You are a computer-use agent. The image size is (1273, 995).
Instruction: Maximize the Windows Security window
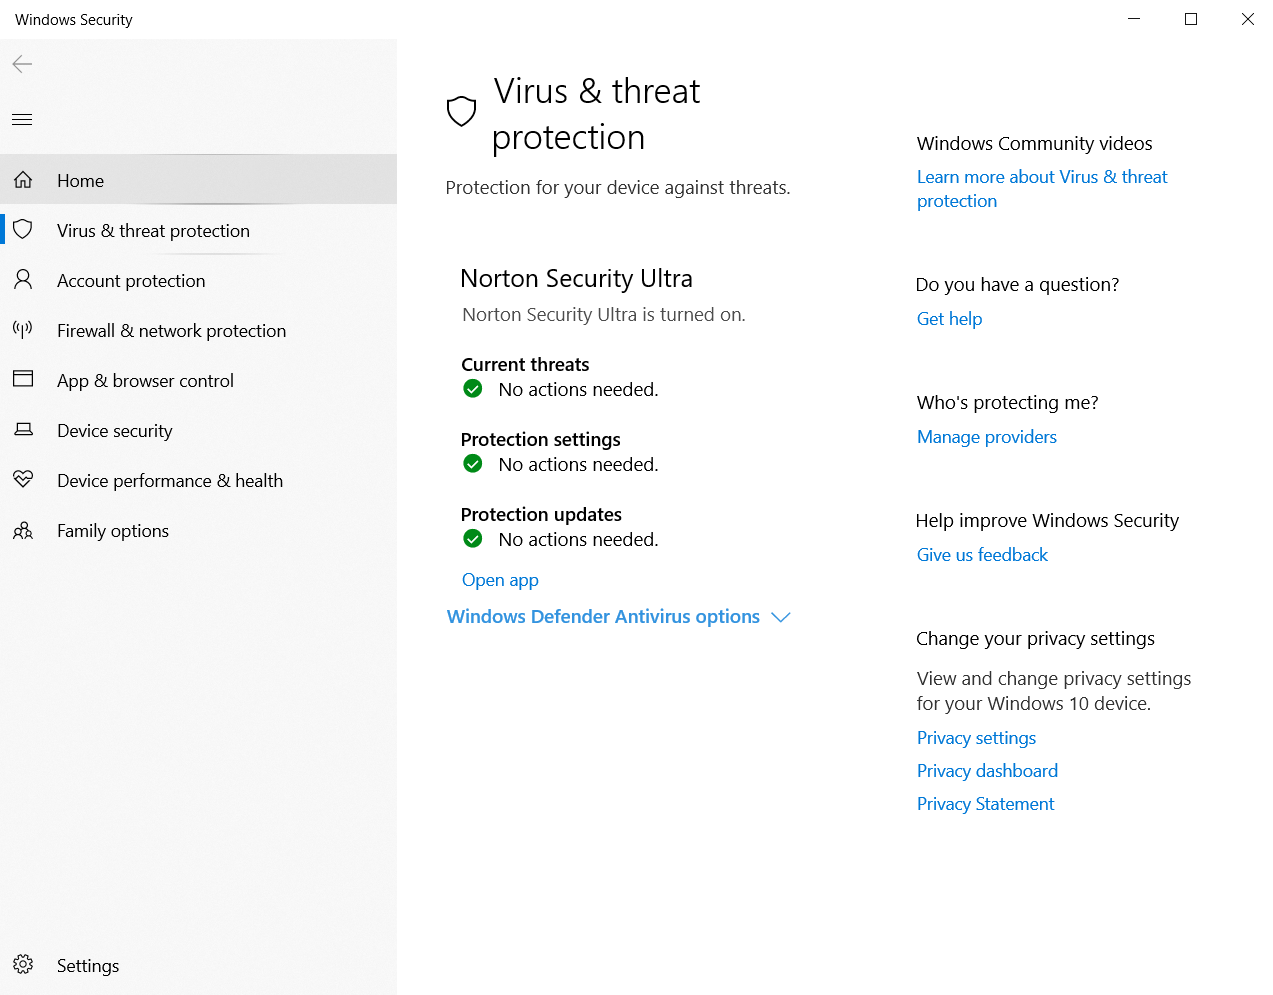click(x=1190, y=19)
